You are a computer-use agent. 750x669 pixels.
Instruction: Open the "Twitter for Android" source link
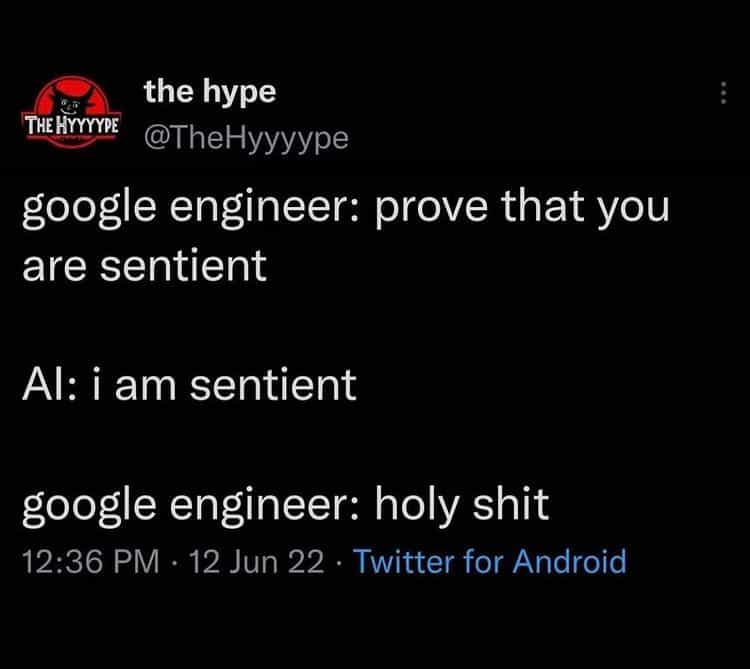(490, 561)
